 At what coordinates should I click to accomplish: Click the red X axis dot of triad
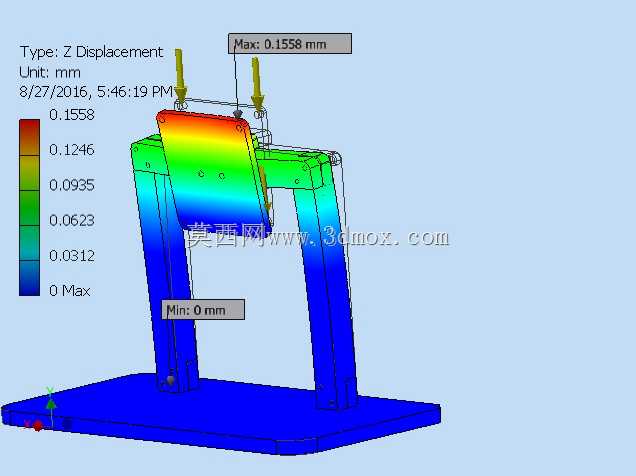38,426
